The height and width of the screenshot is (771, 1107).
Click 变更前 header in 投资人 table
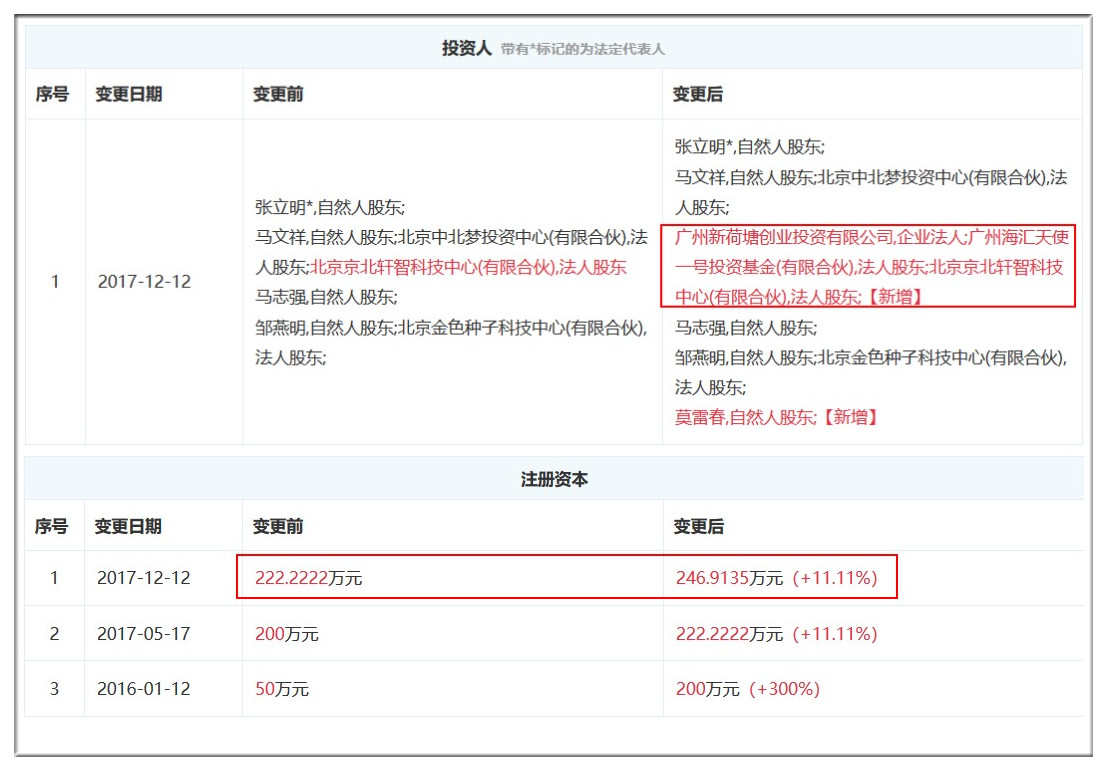coord(278,94)
